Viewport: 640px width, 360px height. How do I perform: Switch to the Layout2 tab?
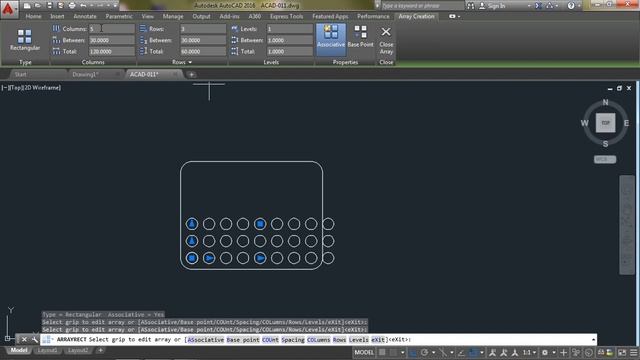pos(78,350)
